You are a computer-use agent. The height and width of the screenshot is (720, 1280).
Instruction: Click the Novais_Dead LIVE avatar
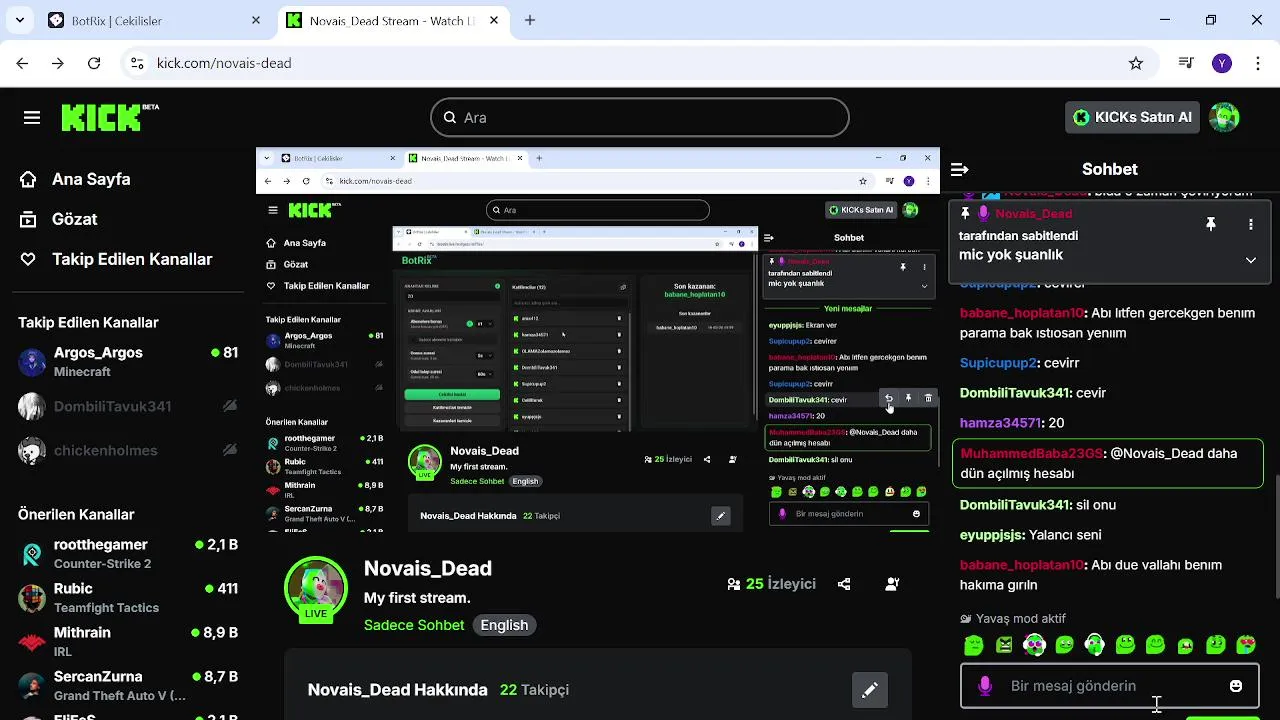click(316, 588)
